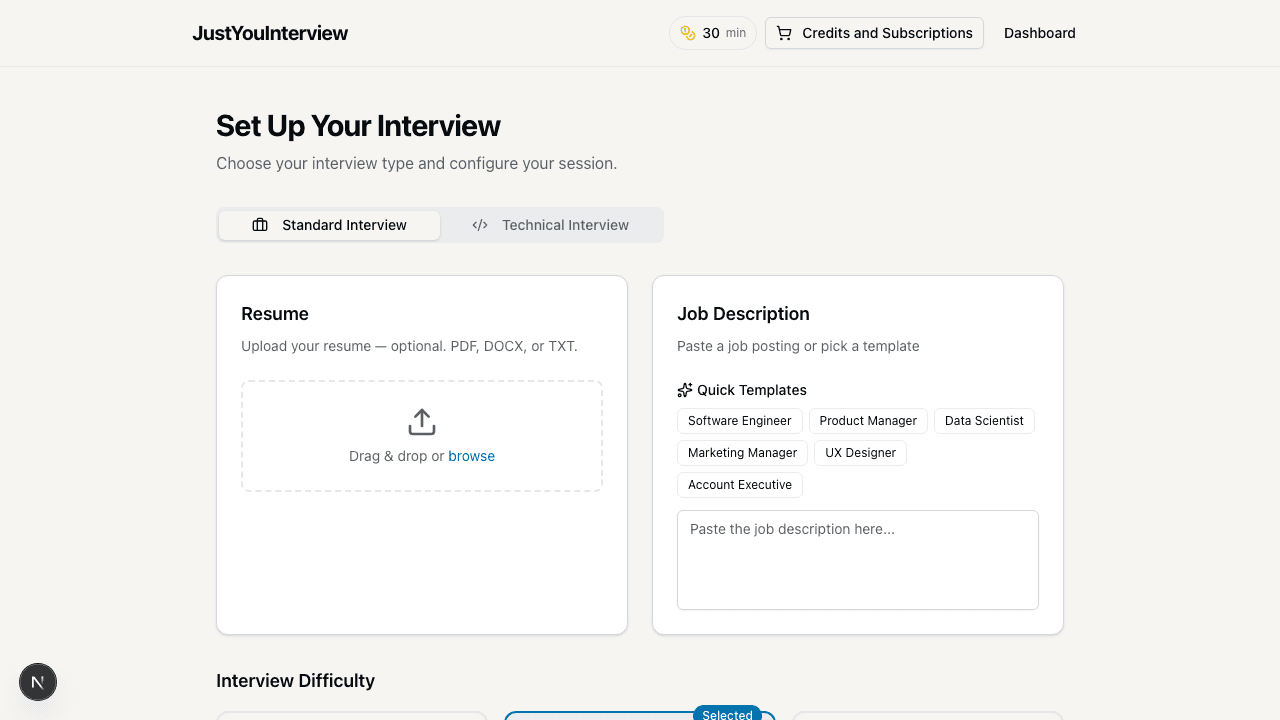This screenshot has width=1280, height=720.
Task: Click the briefcase icon on Standard Interview
Action: 260,225
